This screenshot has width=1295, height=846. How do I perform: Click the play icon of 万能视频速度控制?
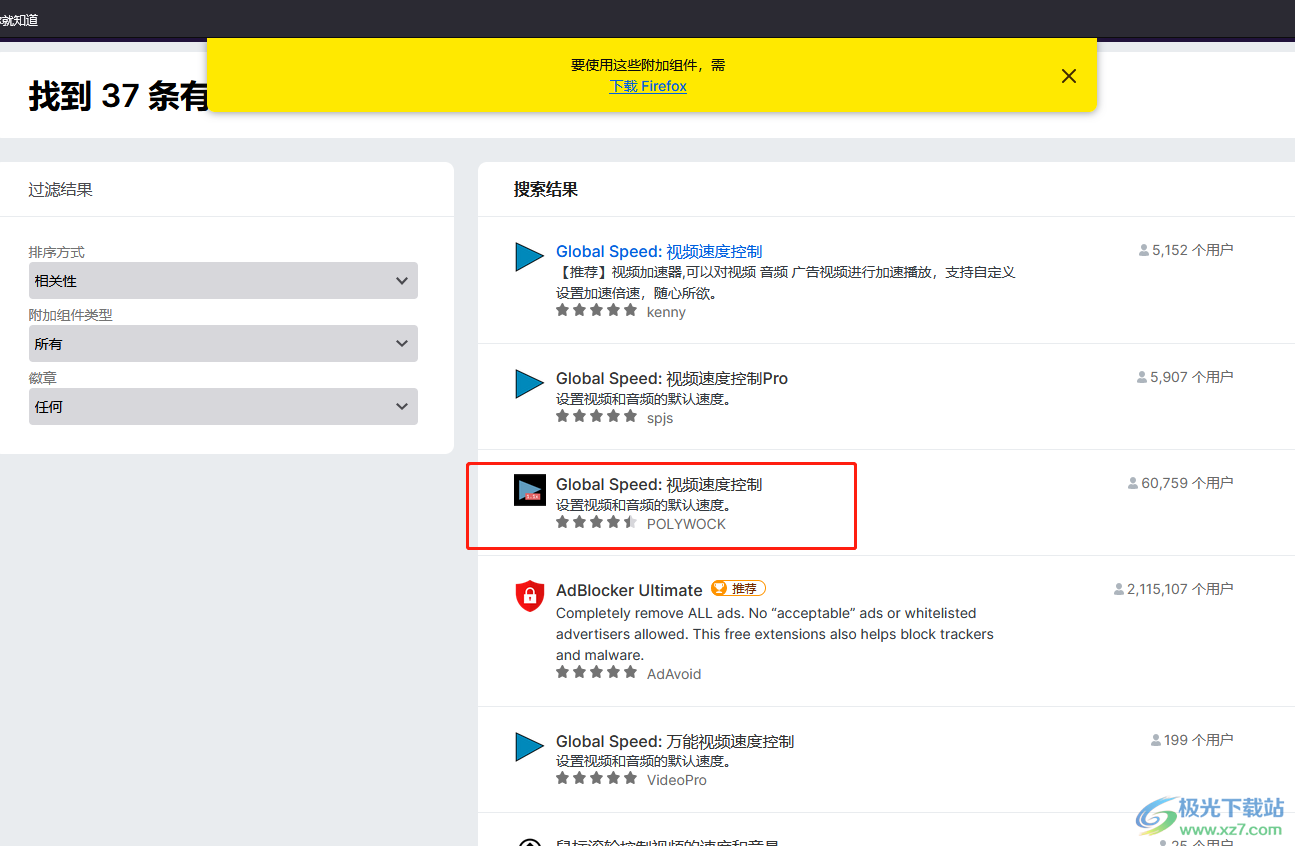tap(529, 747)
